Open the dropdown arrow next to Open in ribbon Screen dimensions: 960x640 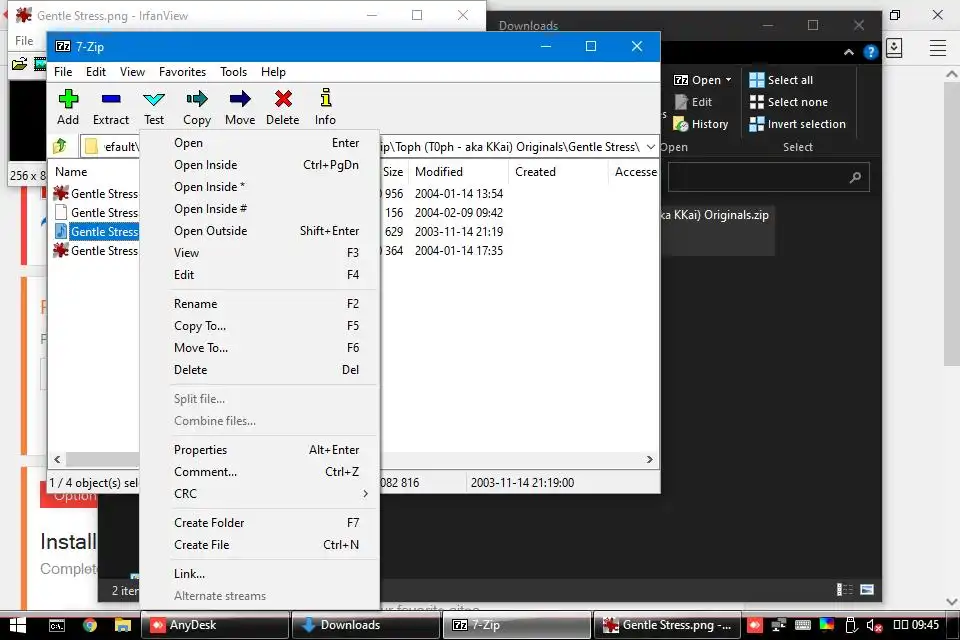[x=728, y=80]
